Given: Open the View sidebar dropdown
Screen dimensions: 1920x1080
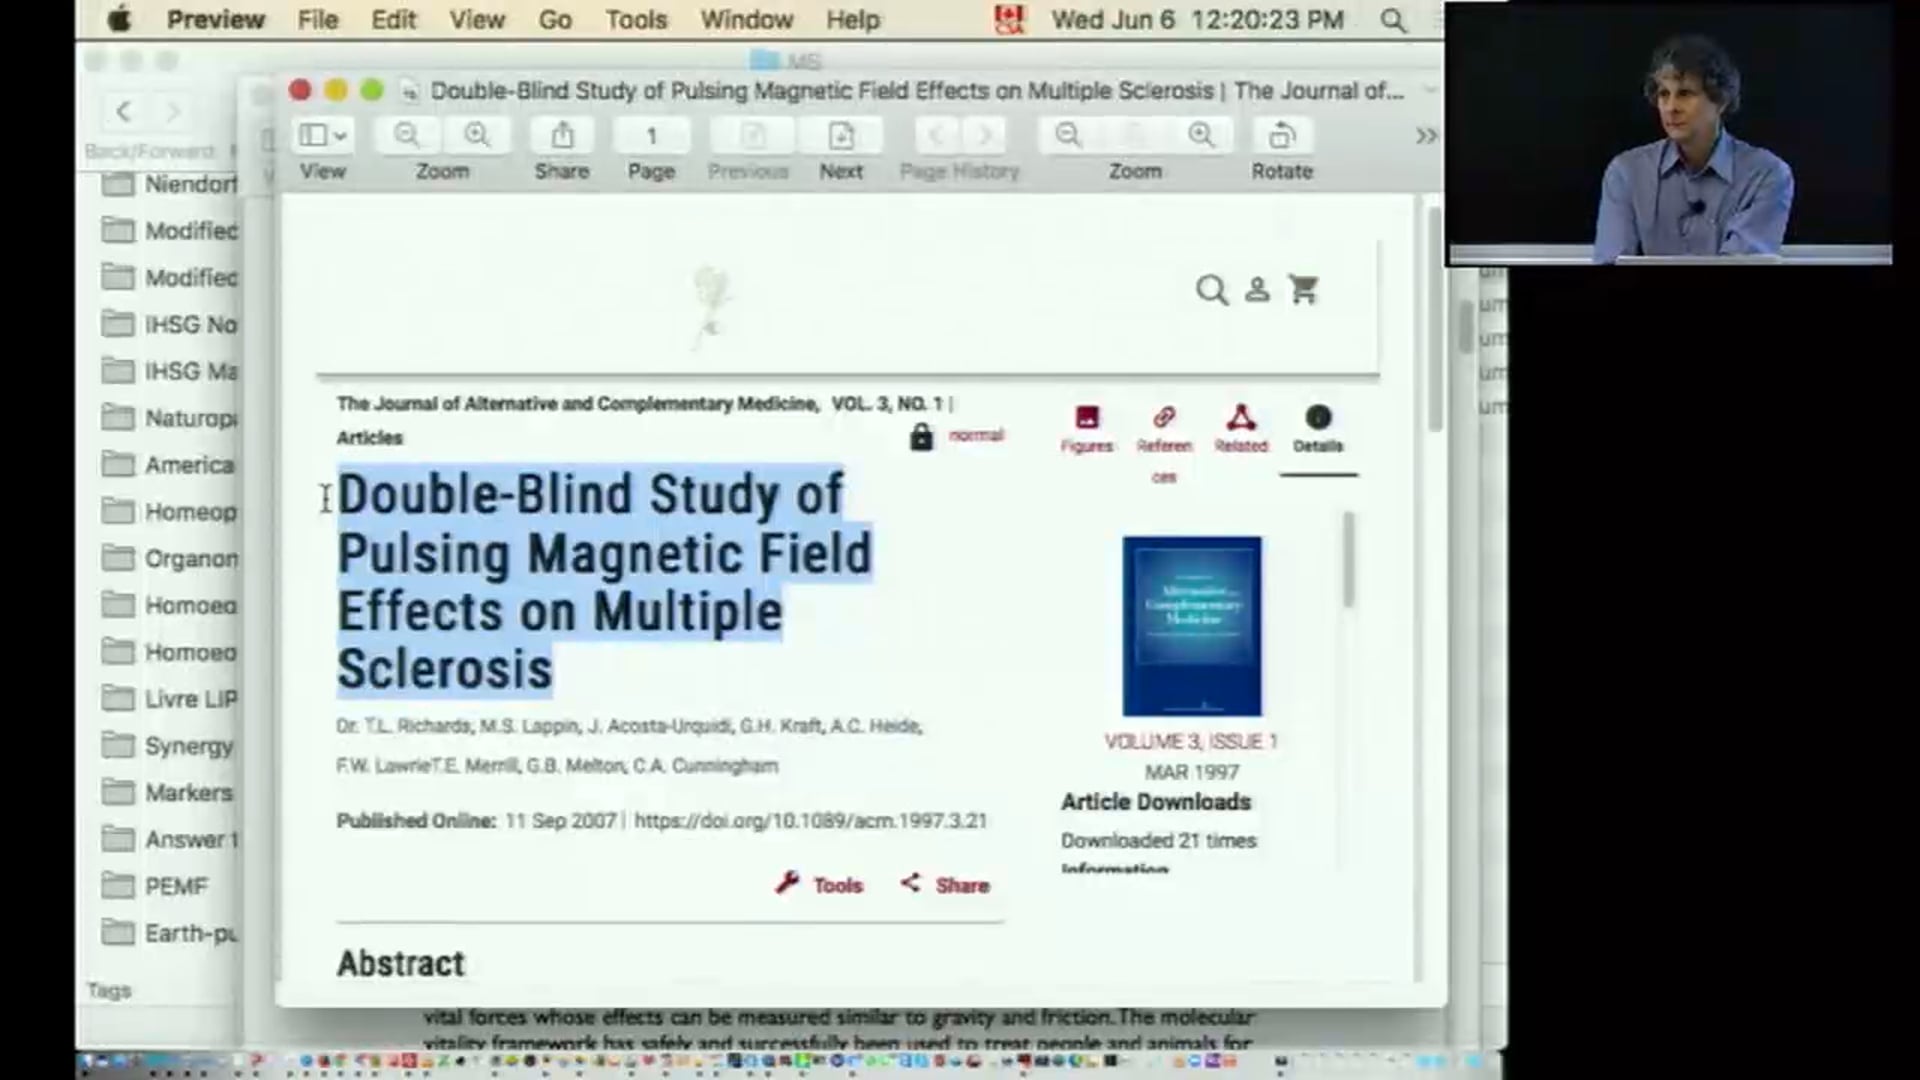Looking at the screenshot, I should pos(322,135).
